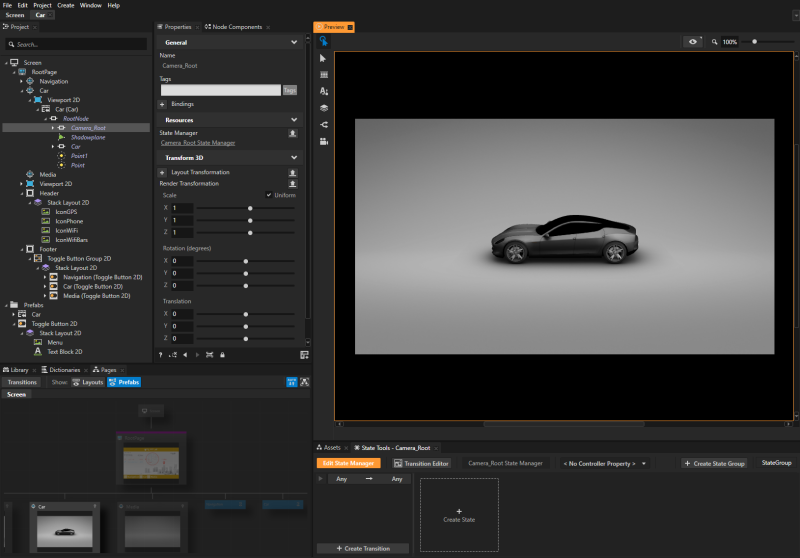The width and height of the screenshot is (800, 558).
Task: Collapse the Transform 3D section
Action: coord(293,157)
